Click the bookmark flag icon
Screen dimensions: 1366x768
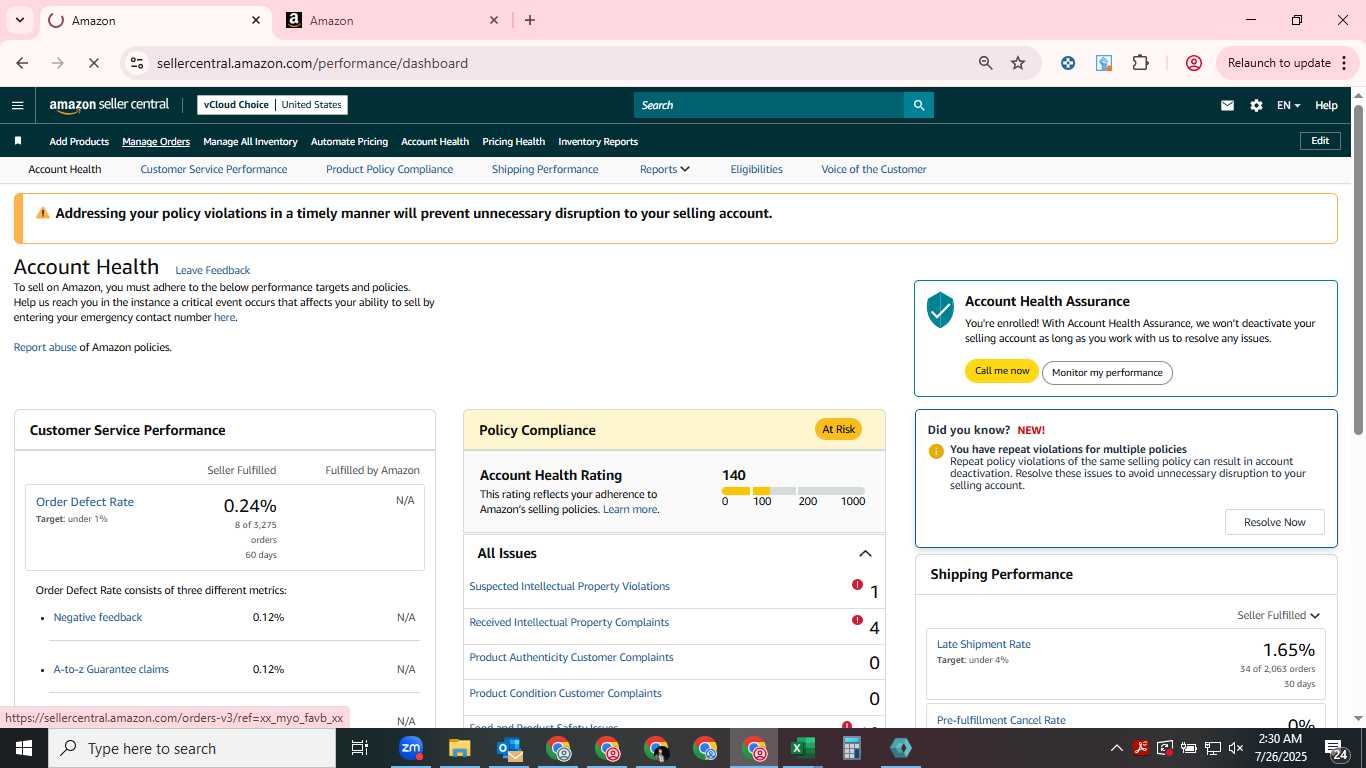point(18,141)
